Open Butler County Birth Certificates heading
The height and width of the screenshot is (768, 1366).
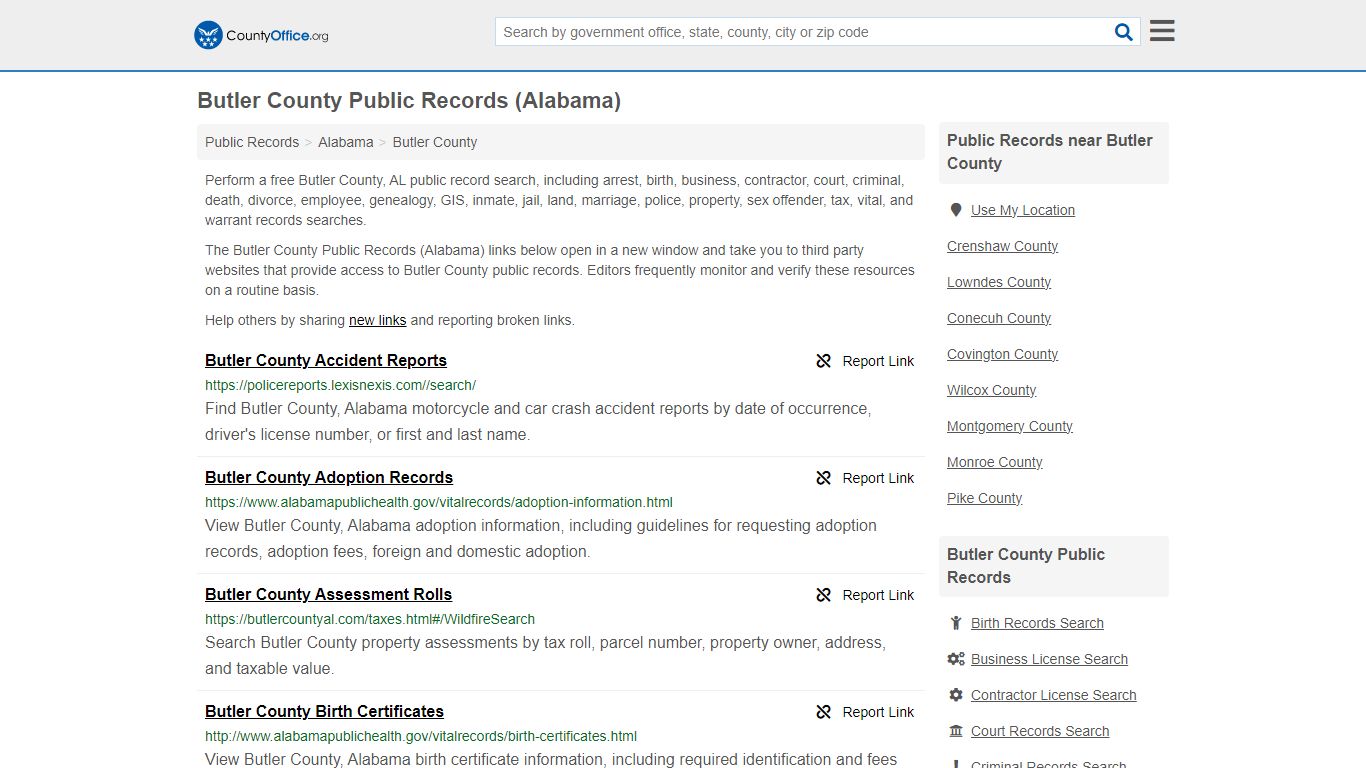tap(324, 712)
